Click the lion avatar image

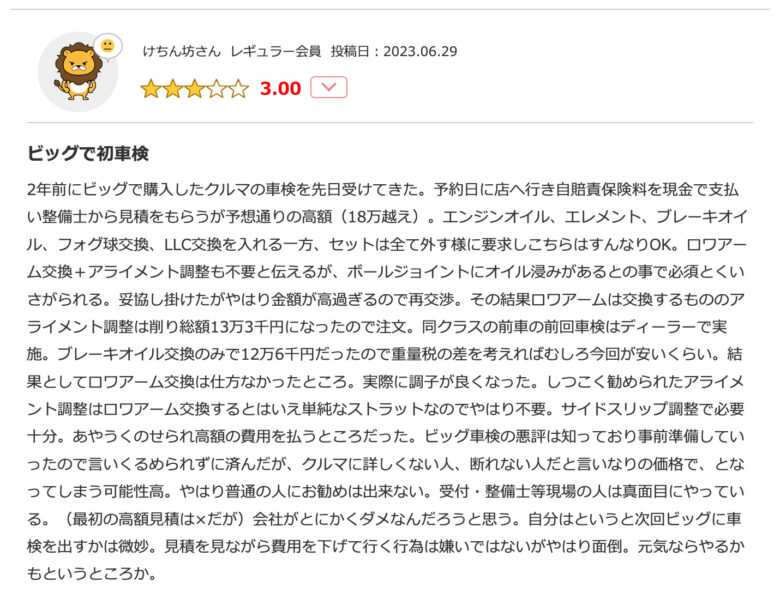click(x=75, y=72)
